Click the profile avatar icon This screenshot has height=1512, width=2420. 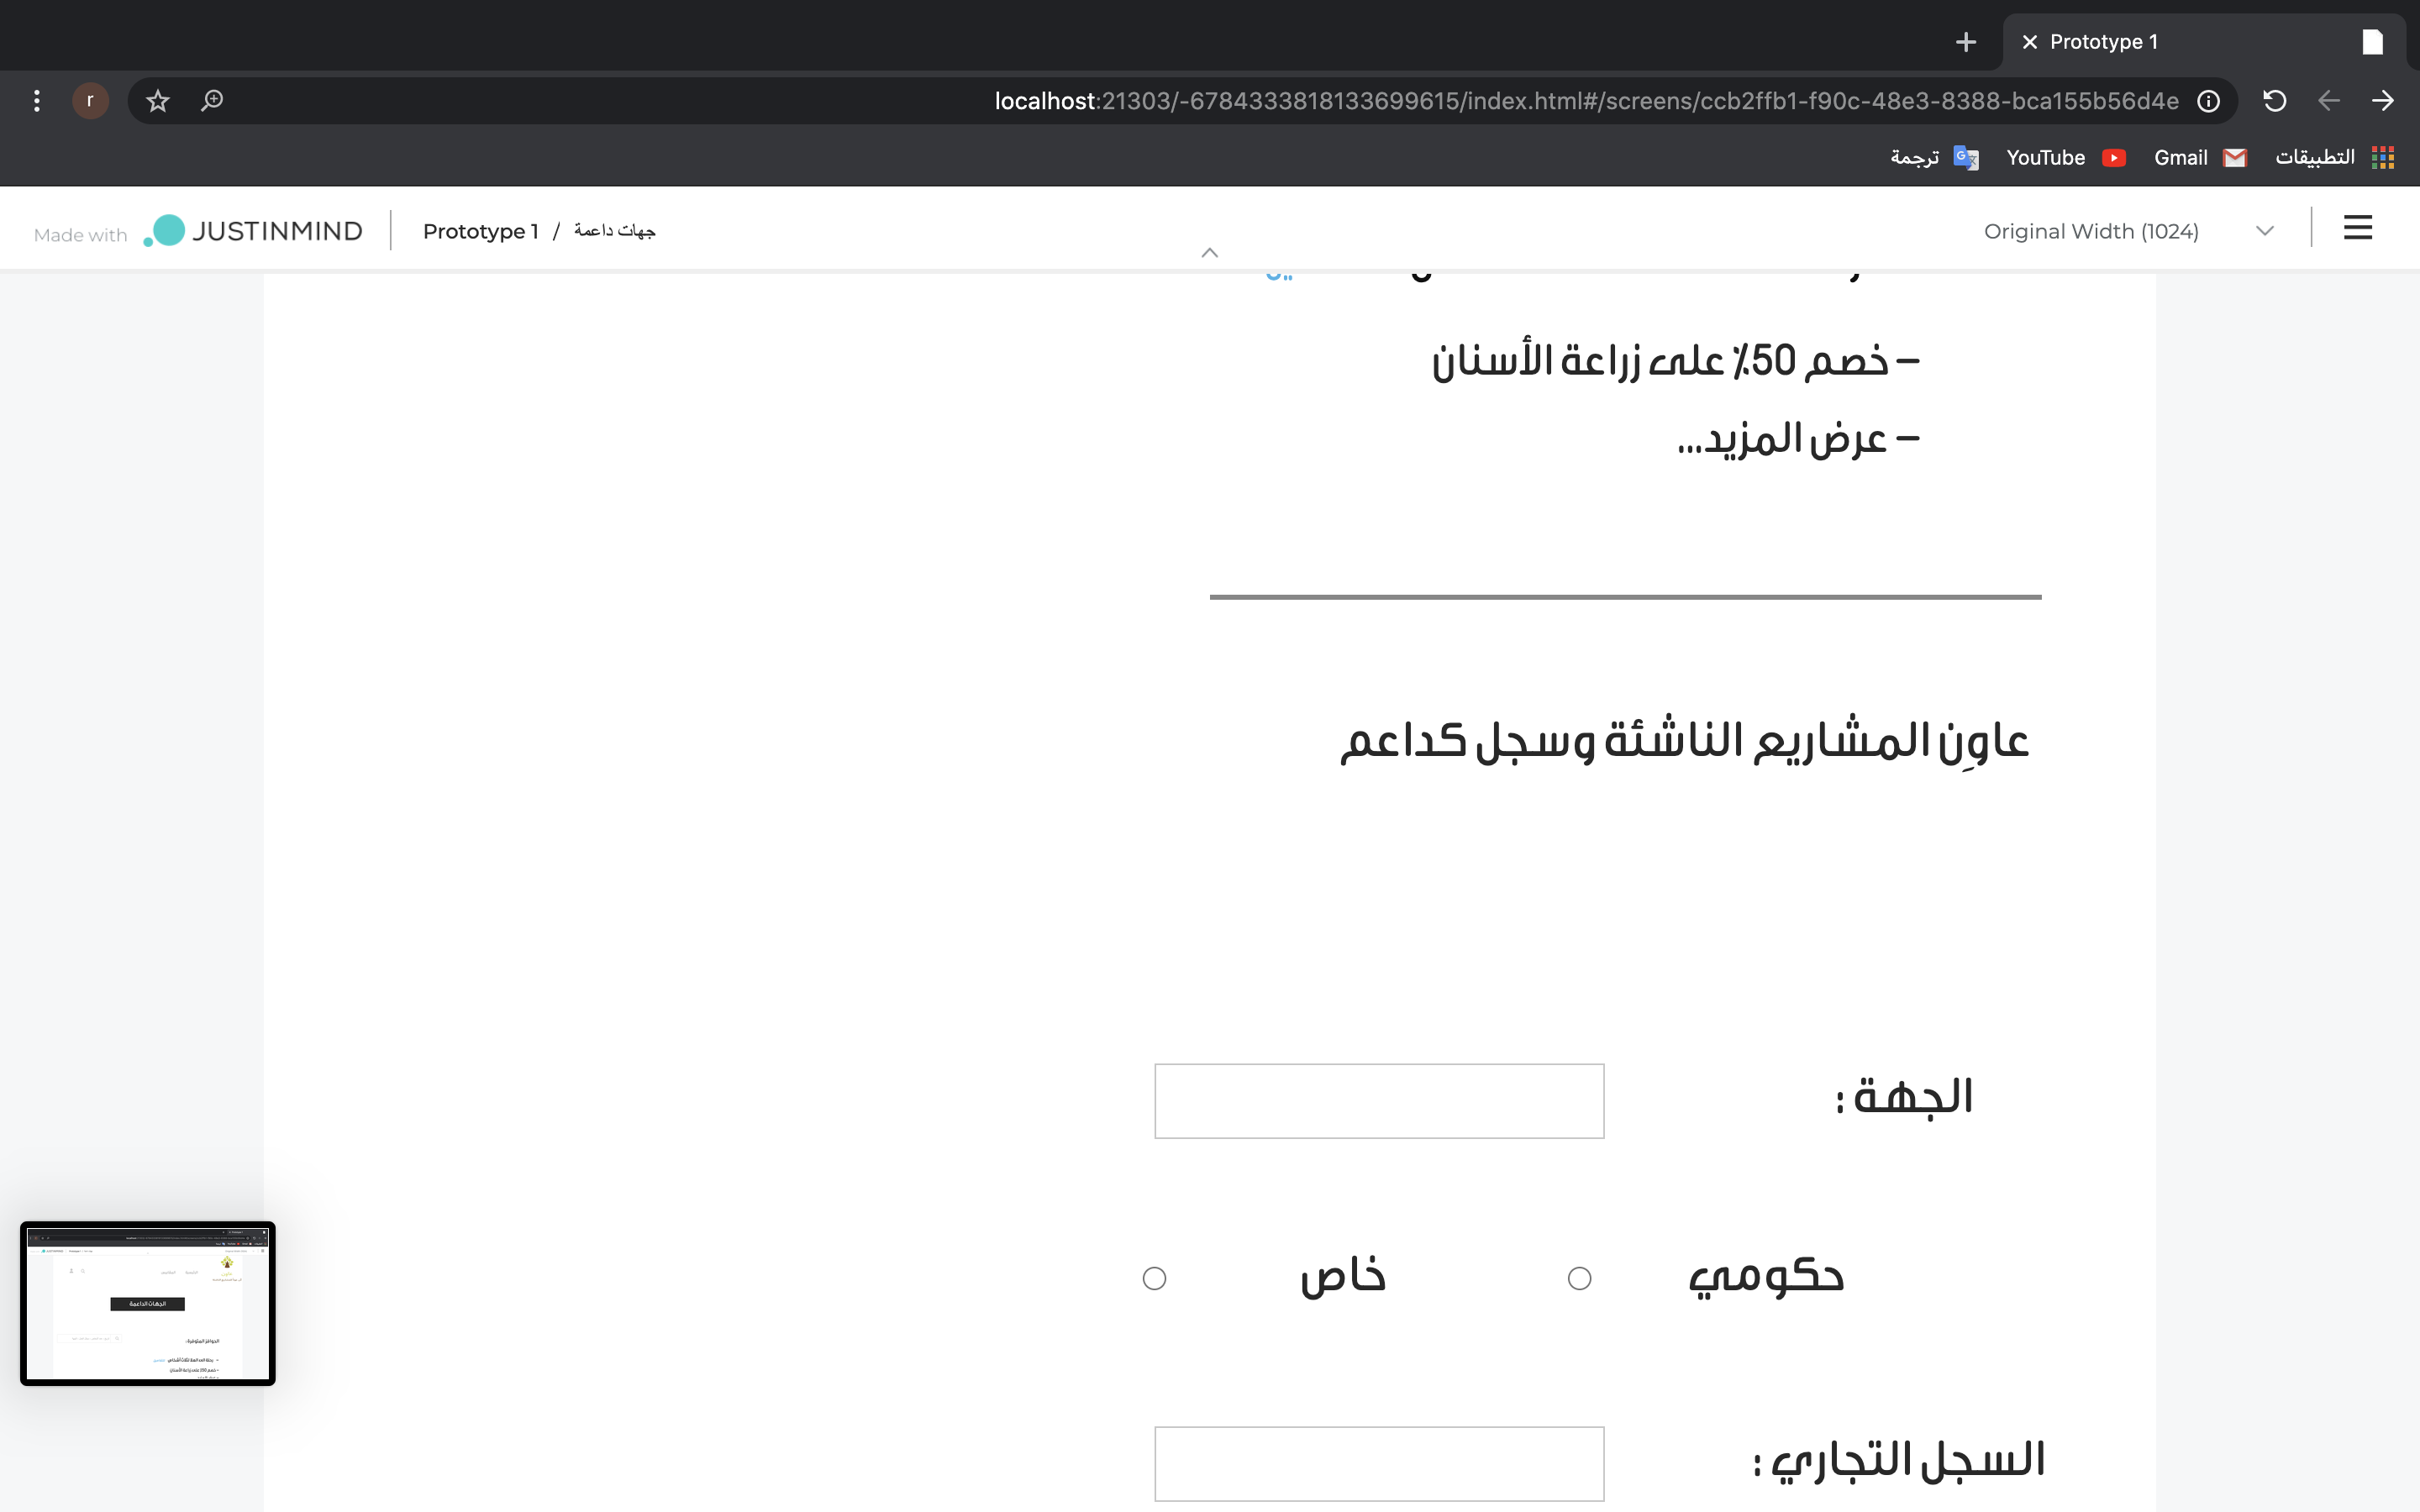[x=90, y=101]
